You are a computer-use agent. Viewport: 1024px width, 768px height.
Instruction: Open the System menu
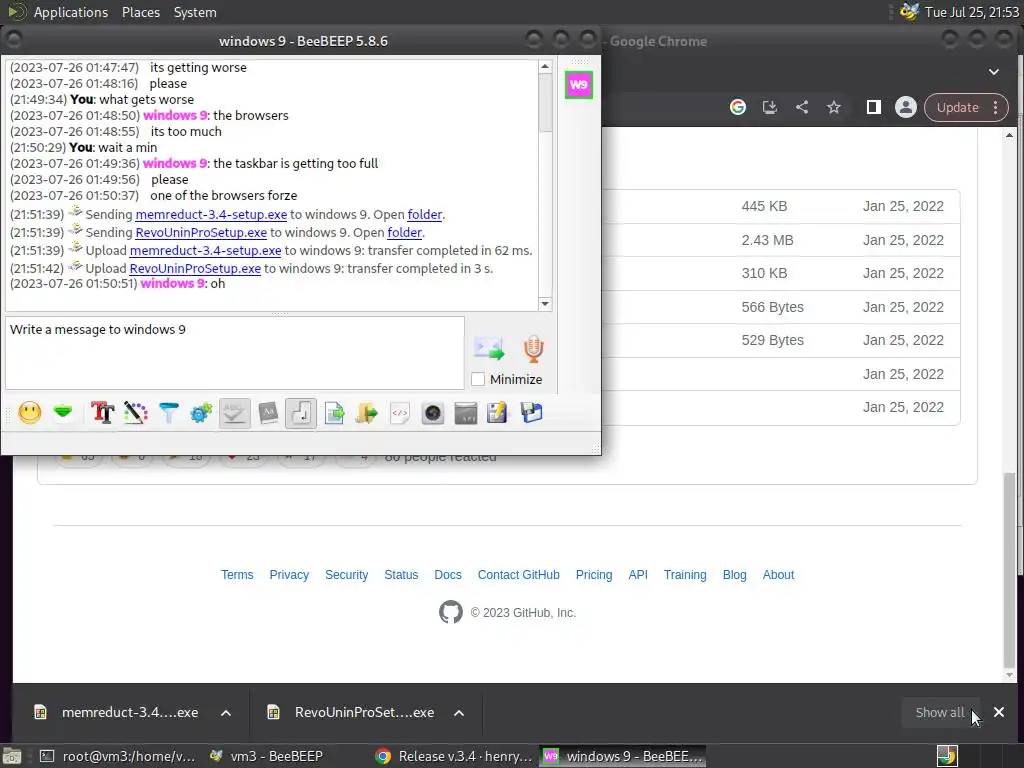[x=195, y=12]
